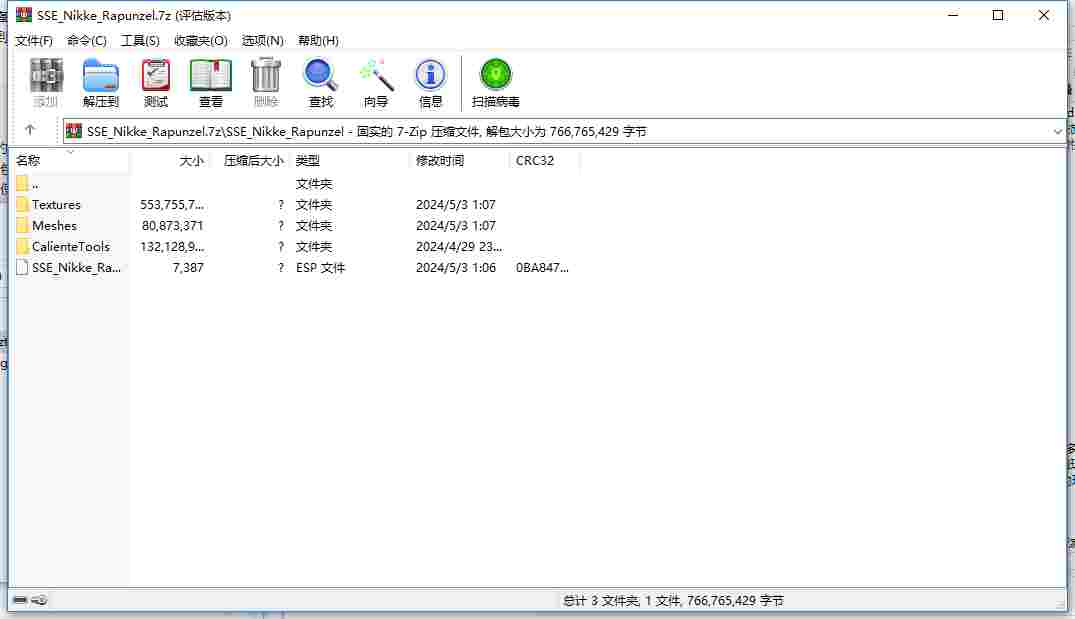The width and height of the screenshot is (1075, 619).
Task: Click the date 2024/4/29 23...
Action: [459, 246]
